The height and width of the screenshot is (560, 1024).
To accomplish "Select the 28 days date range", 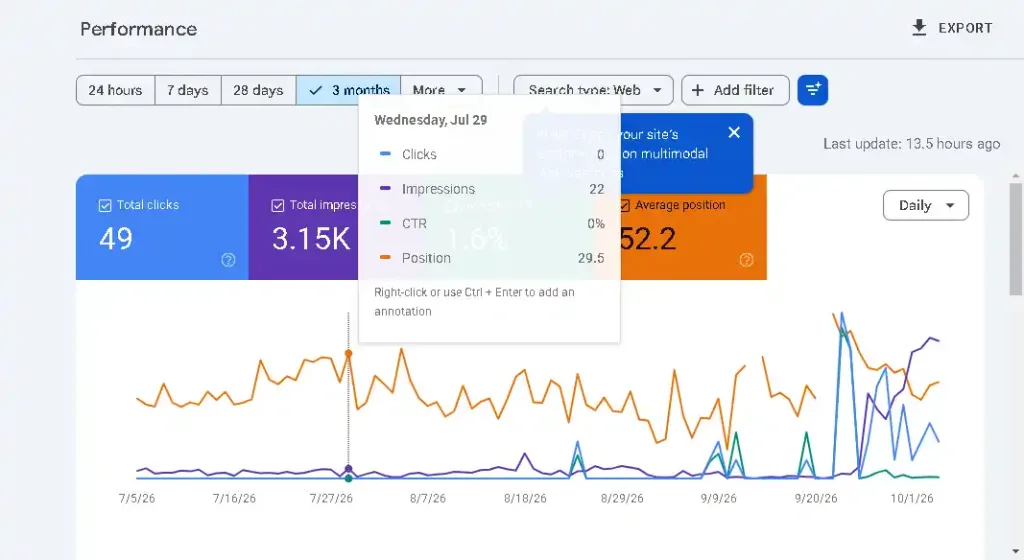I will point(258,90).
